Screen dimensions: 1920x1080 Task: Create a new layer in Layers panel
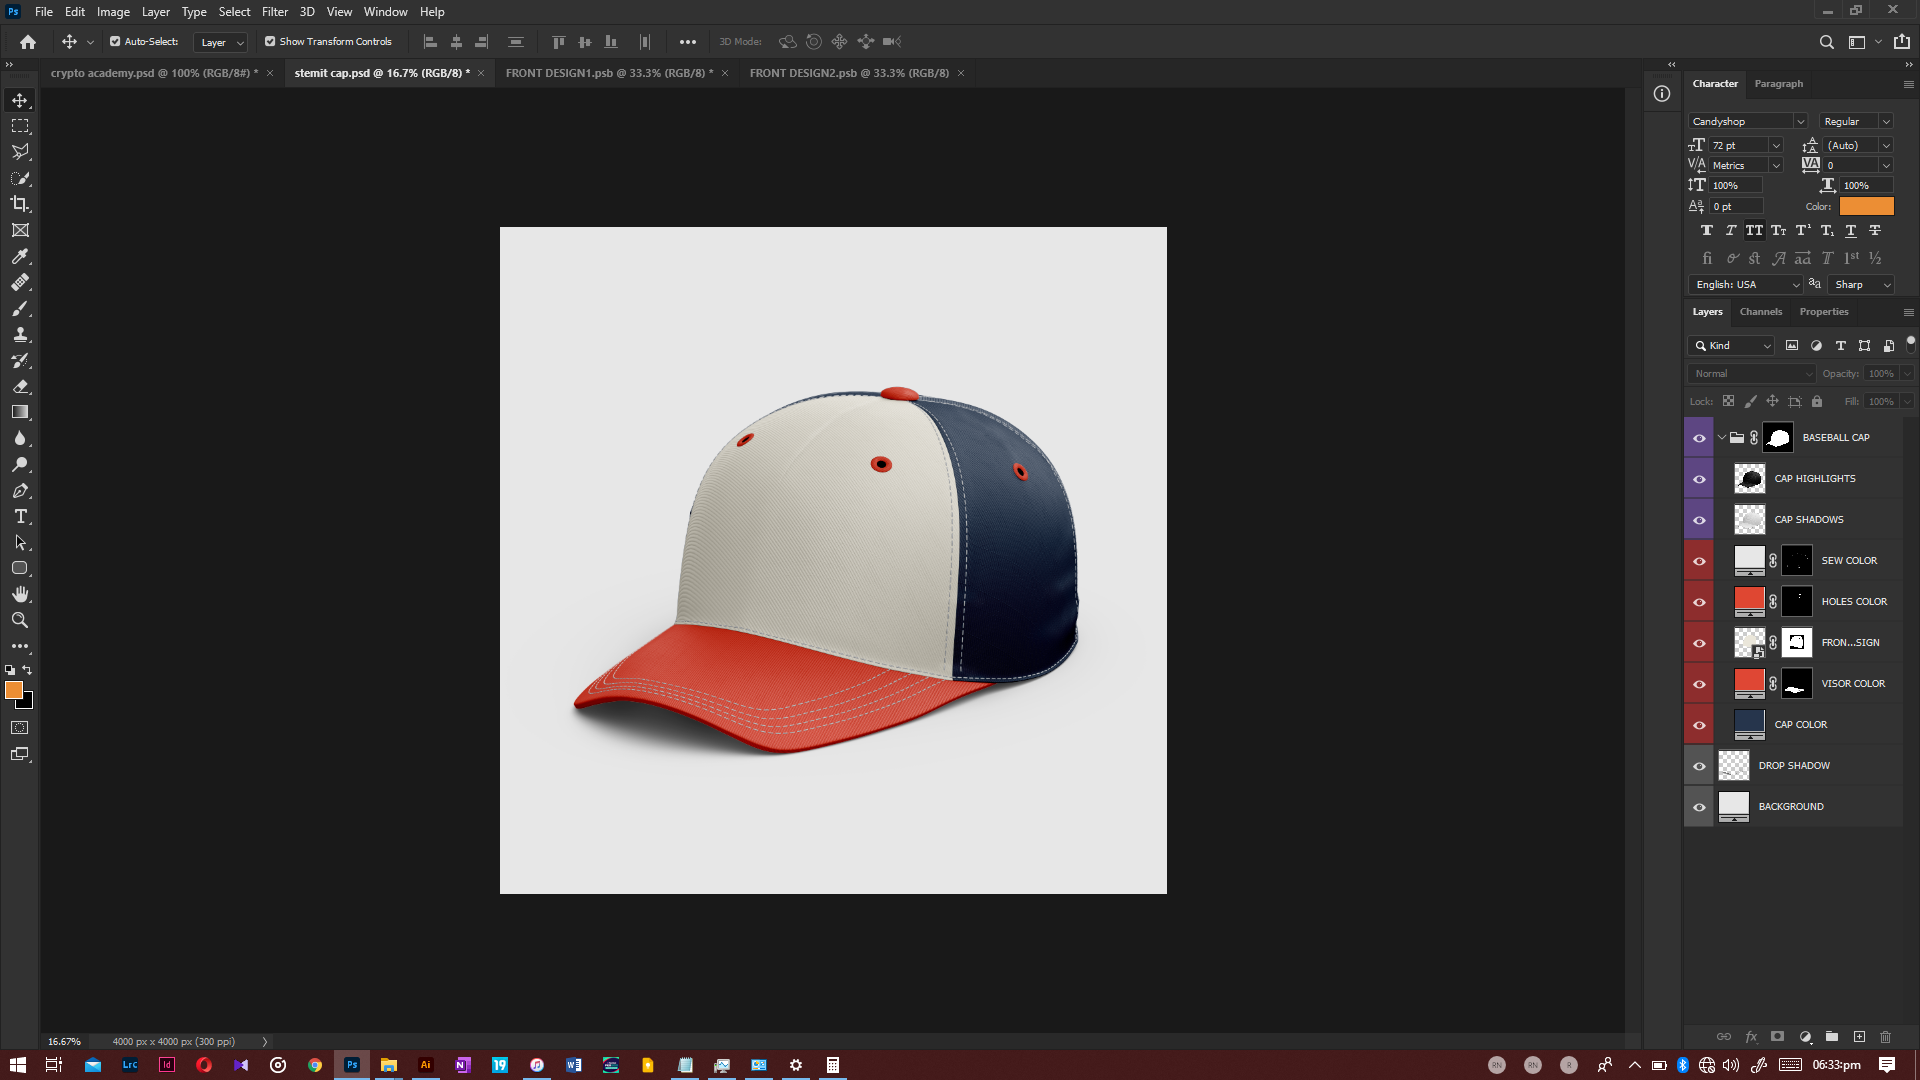pyautogui.click(x=1859, y=1037)
